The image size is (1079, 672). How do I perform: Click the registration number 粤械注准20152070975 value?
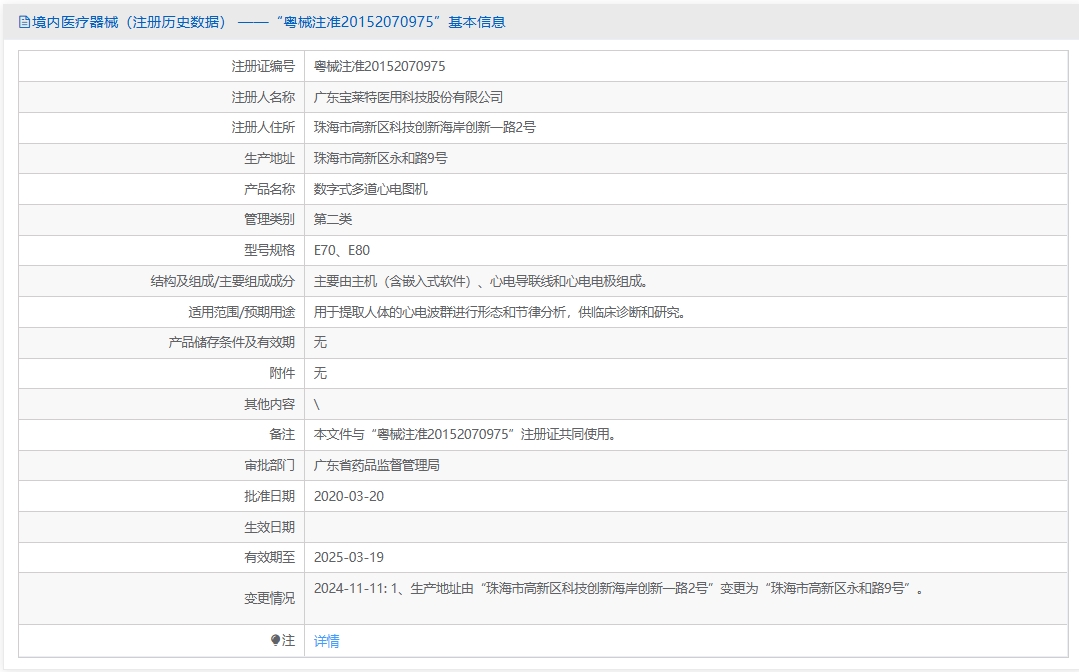tap(379, 66)
